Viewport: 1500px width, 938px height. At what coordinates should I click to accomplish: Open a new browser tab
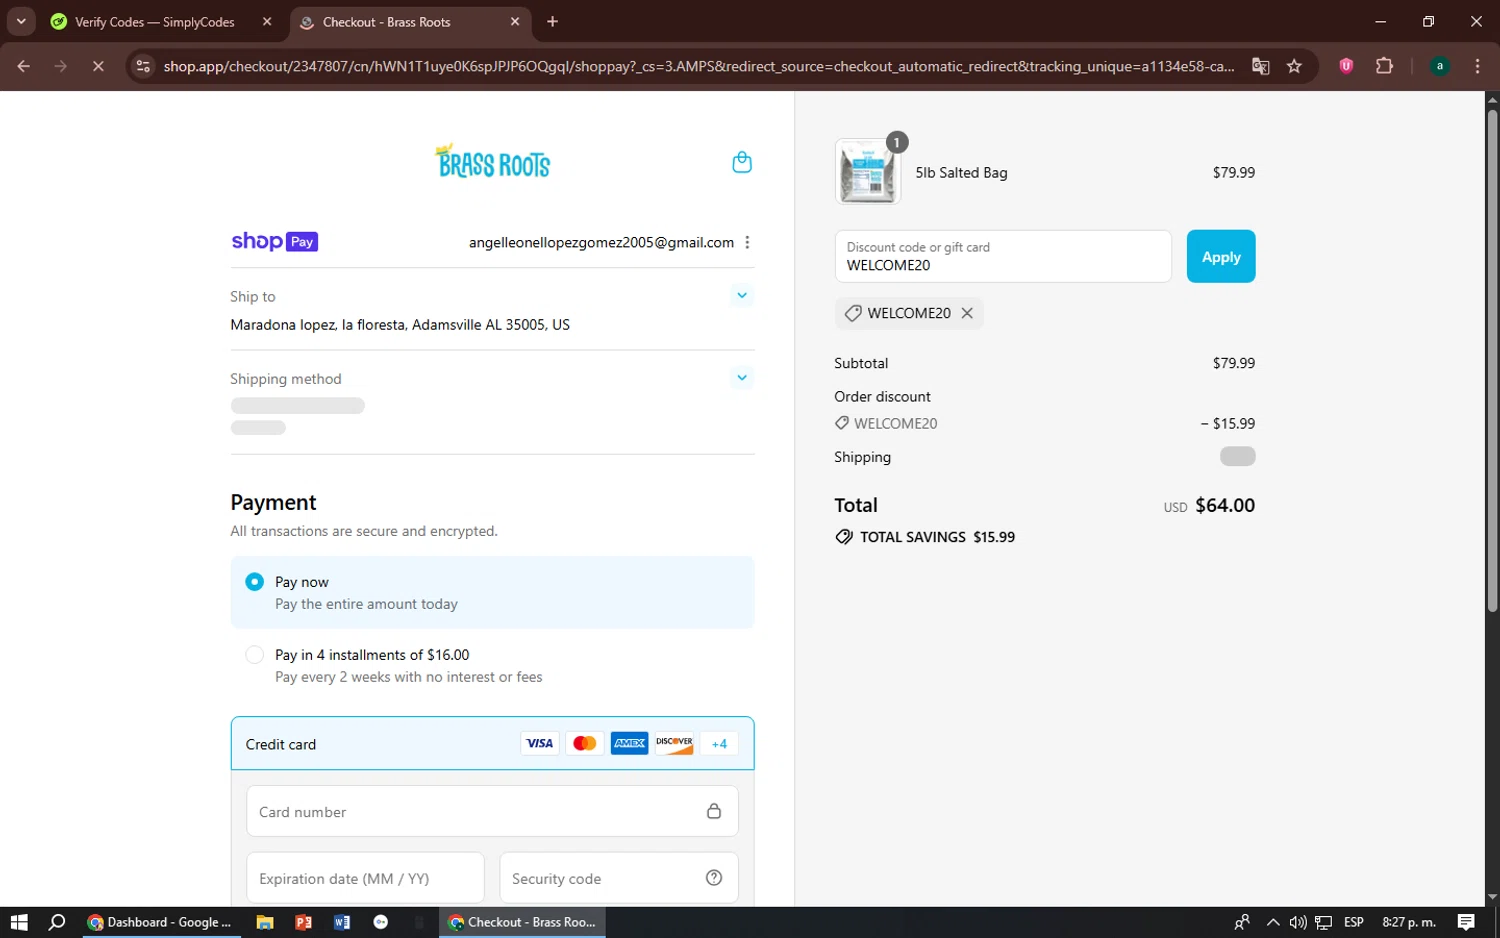point(552,21)
